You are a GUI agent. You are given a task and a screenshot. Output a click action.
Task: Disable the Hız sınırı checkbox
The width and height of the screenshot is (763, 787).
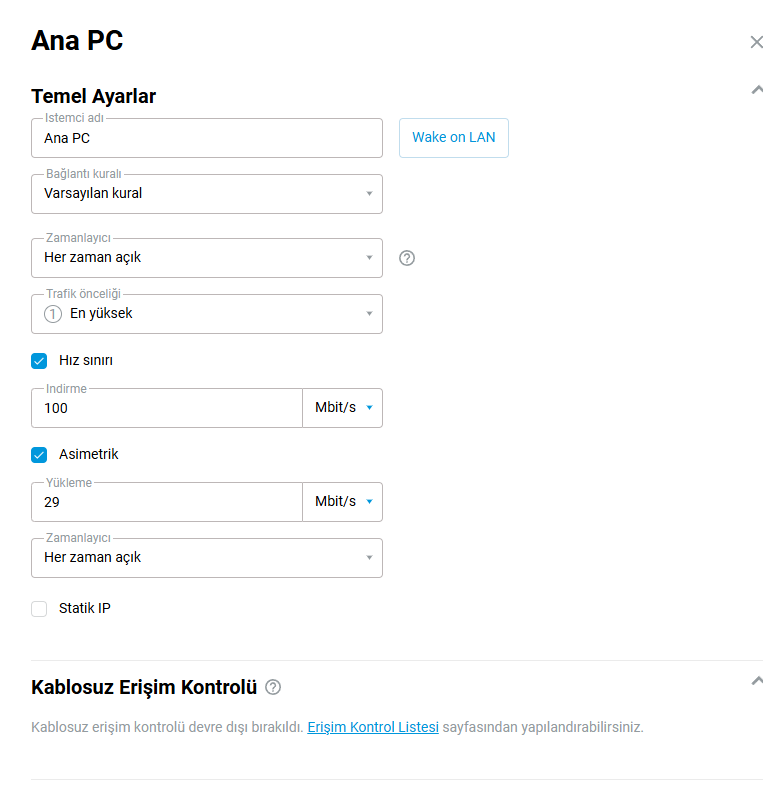point(39,361)
